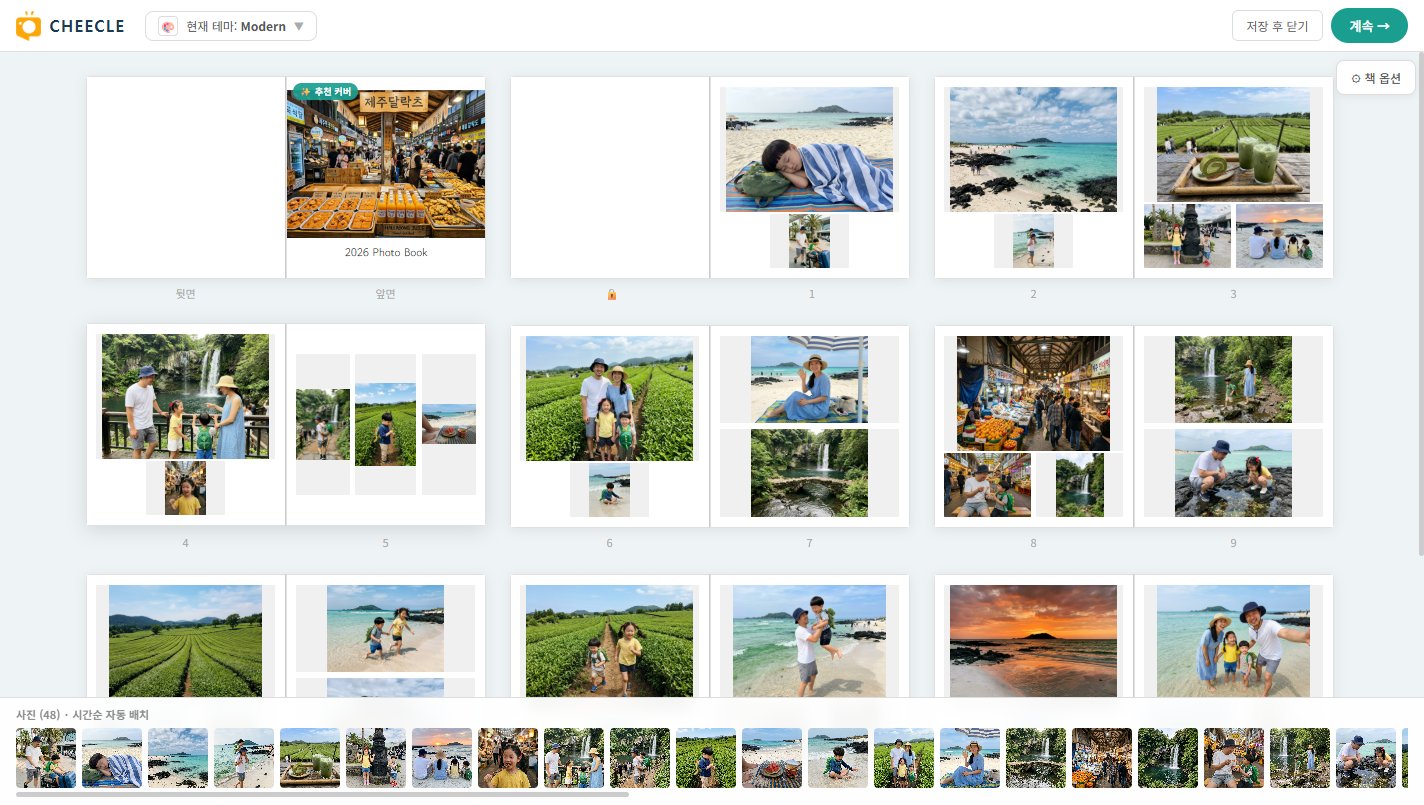Click the first thumbnail in the photo strip
Screen dimensions: 1424x805
point(46,758)
